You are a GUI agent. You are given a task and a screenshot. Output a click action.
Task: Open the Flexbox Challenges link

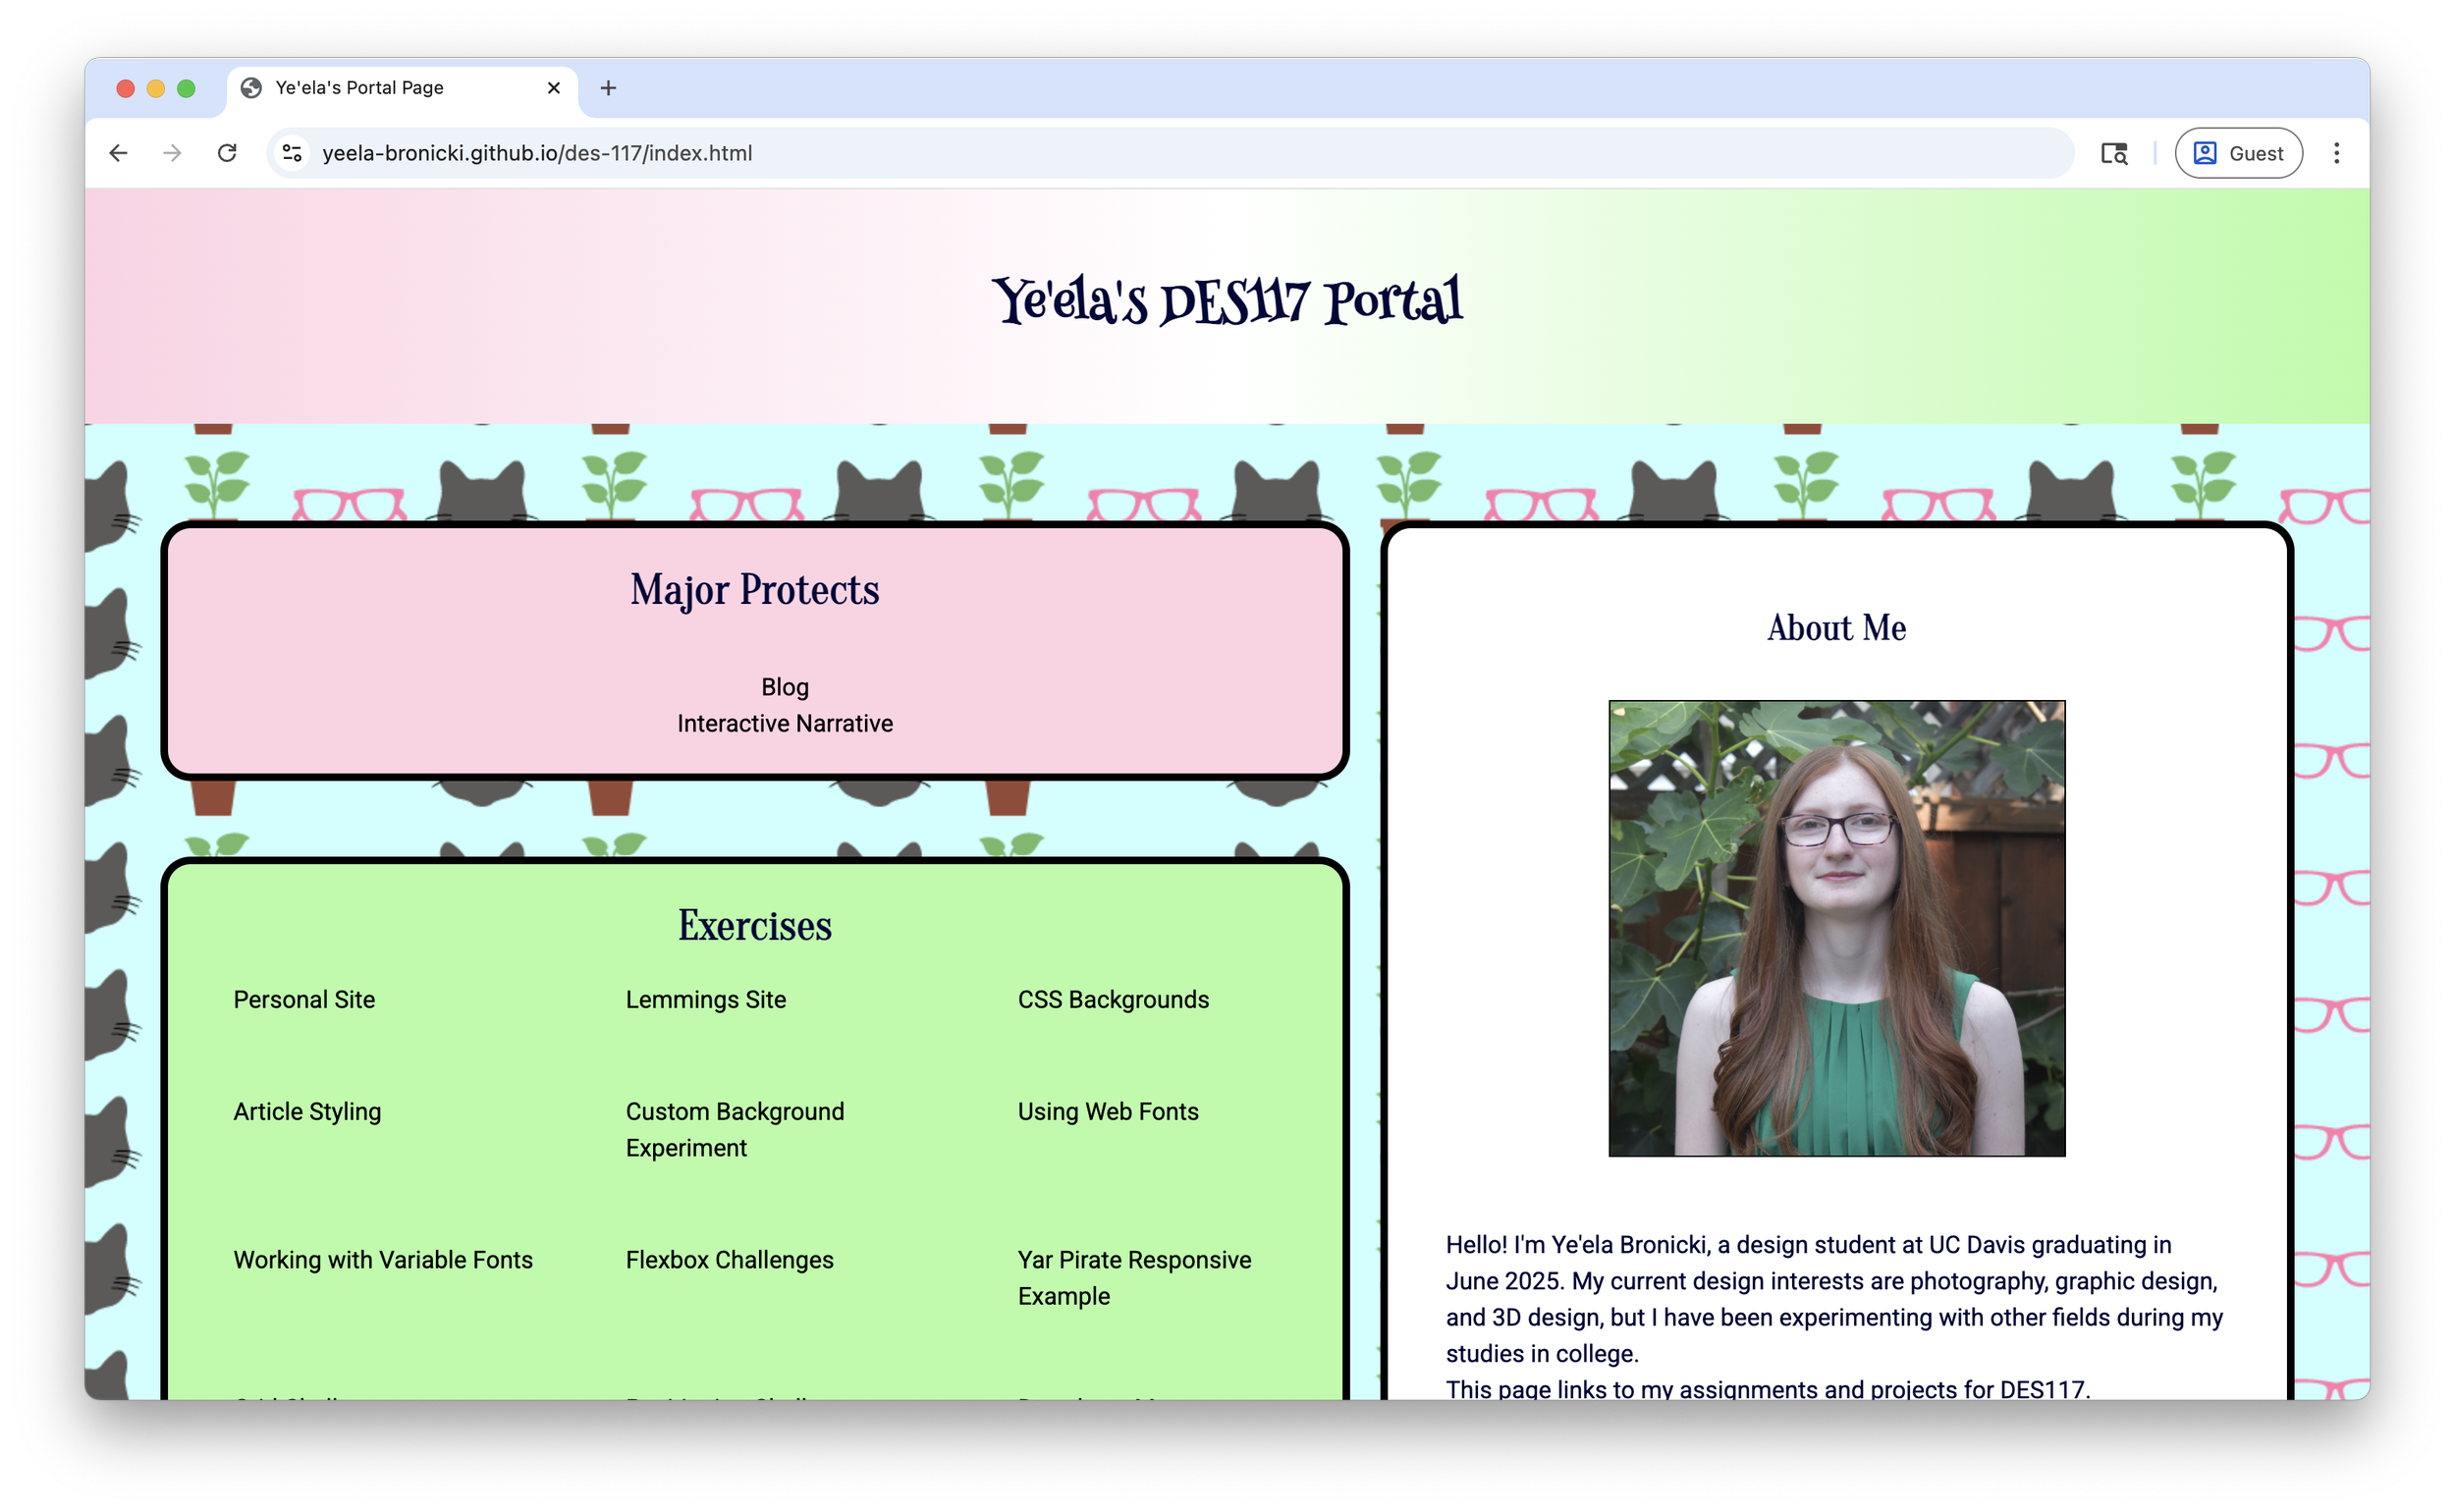pyautogui.click(x=729, y=1259)
